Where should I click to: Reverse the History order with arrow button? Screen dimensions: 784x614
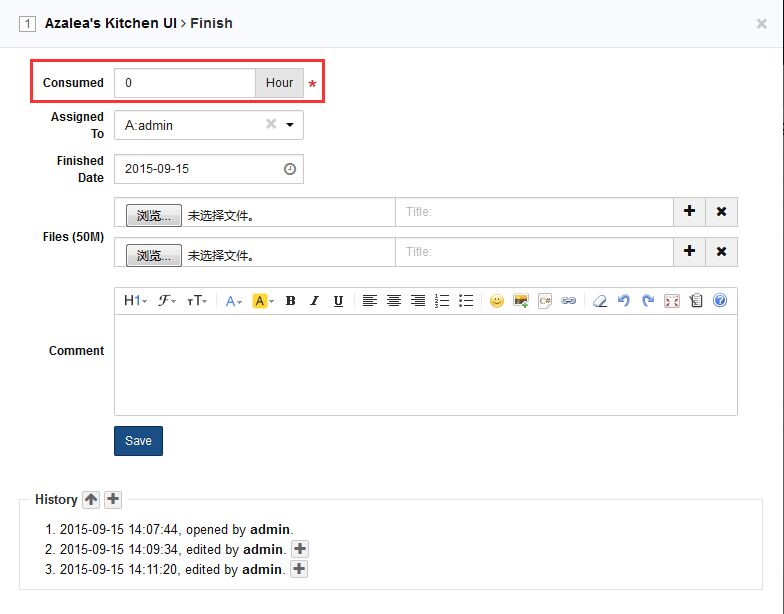click(x=91, y=499)
